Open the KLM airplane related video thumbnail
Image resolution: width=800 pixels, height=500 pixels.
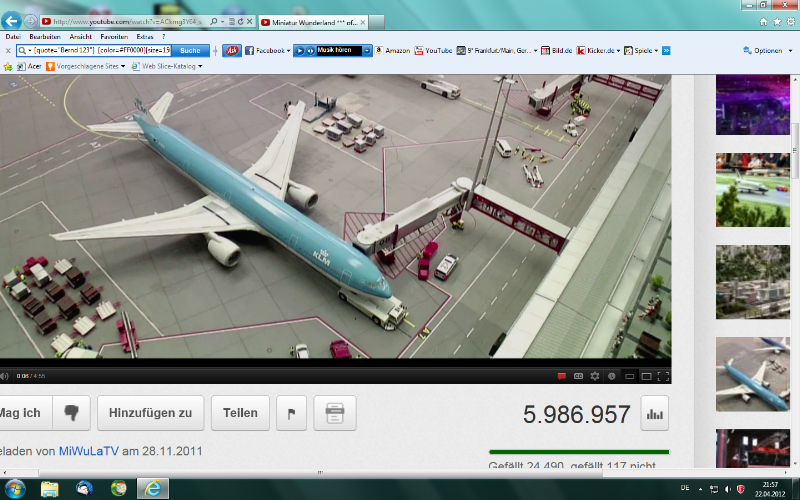pos(752,373)
